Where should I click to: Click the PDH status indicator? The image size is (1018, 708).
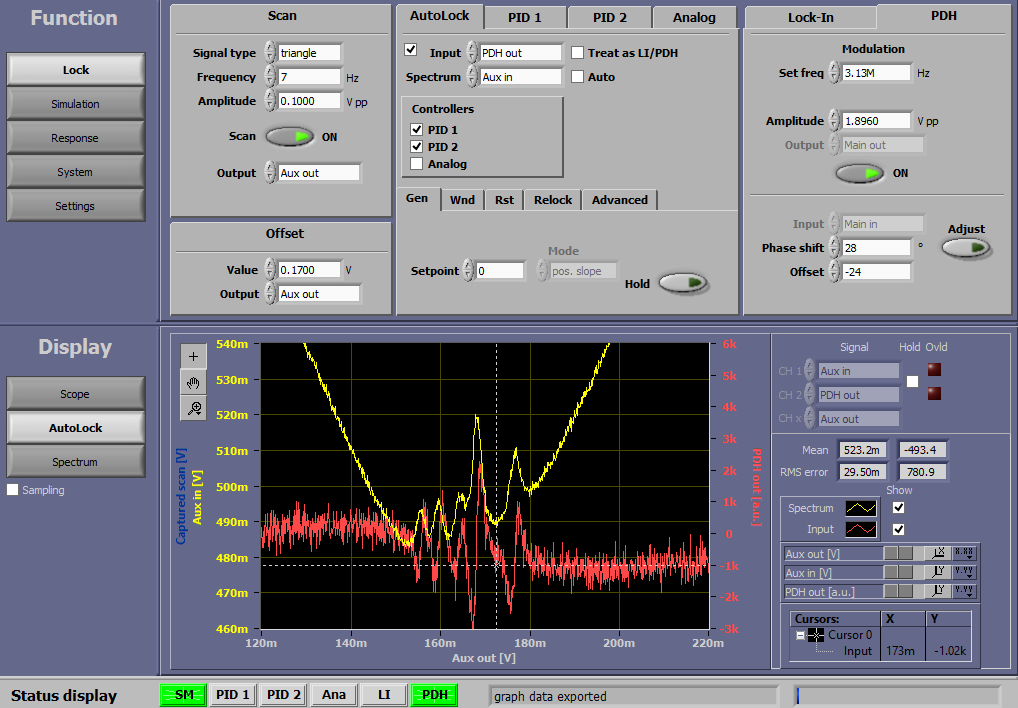click(434, 695)
